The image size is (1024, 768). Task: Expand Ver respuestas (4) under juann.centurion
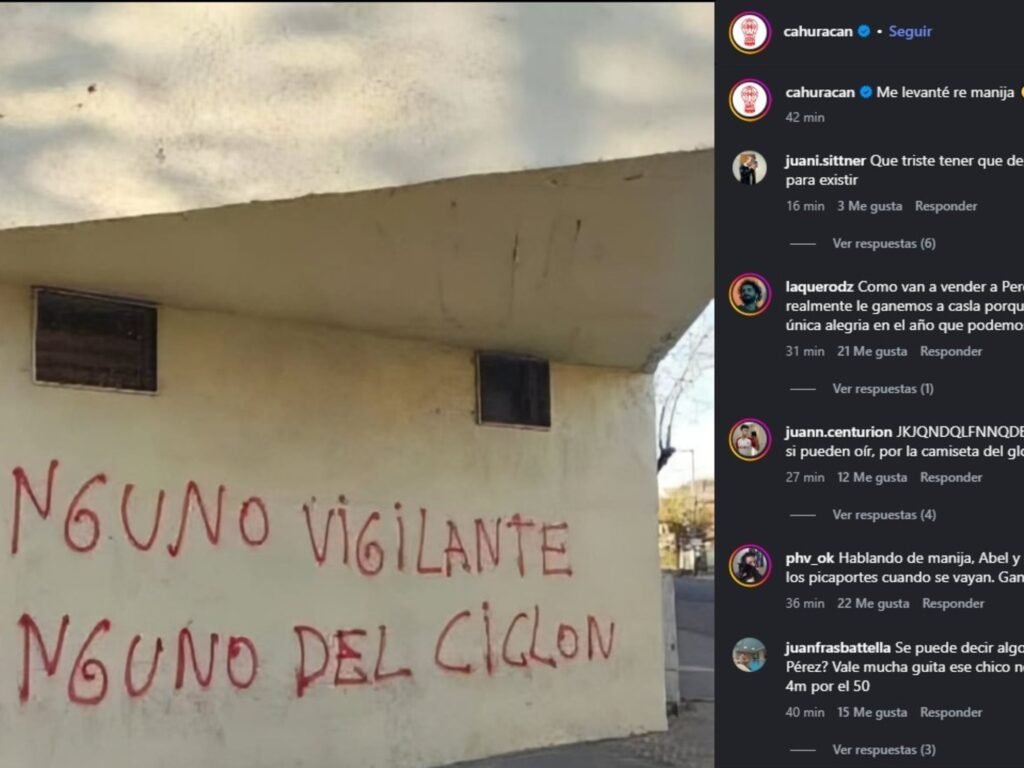(884, 515)
